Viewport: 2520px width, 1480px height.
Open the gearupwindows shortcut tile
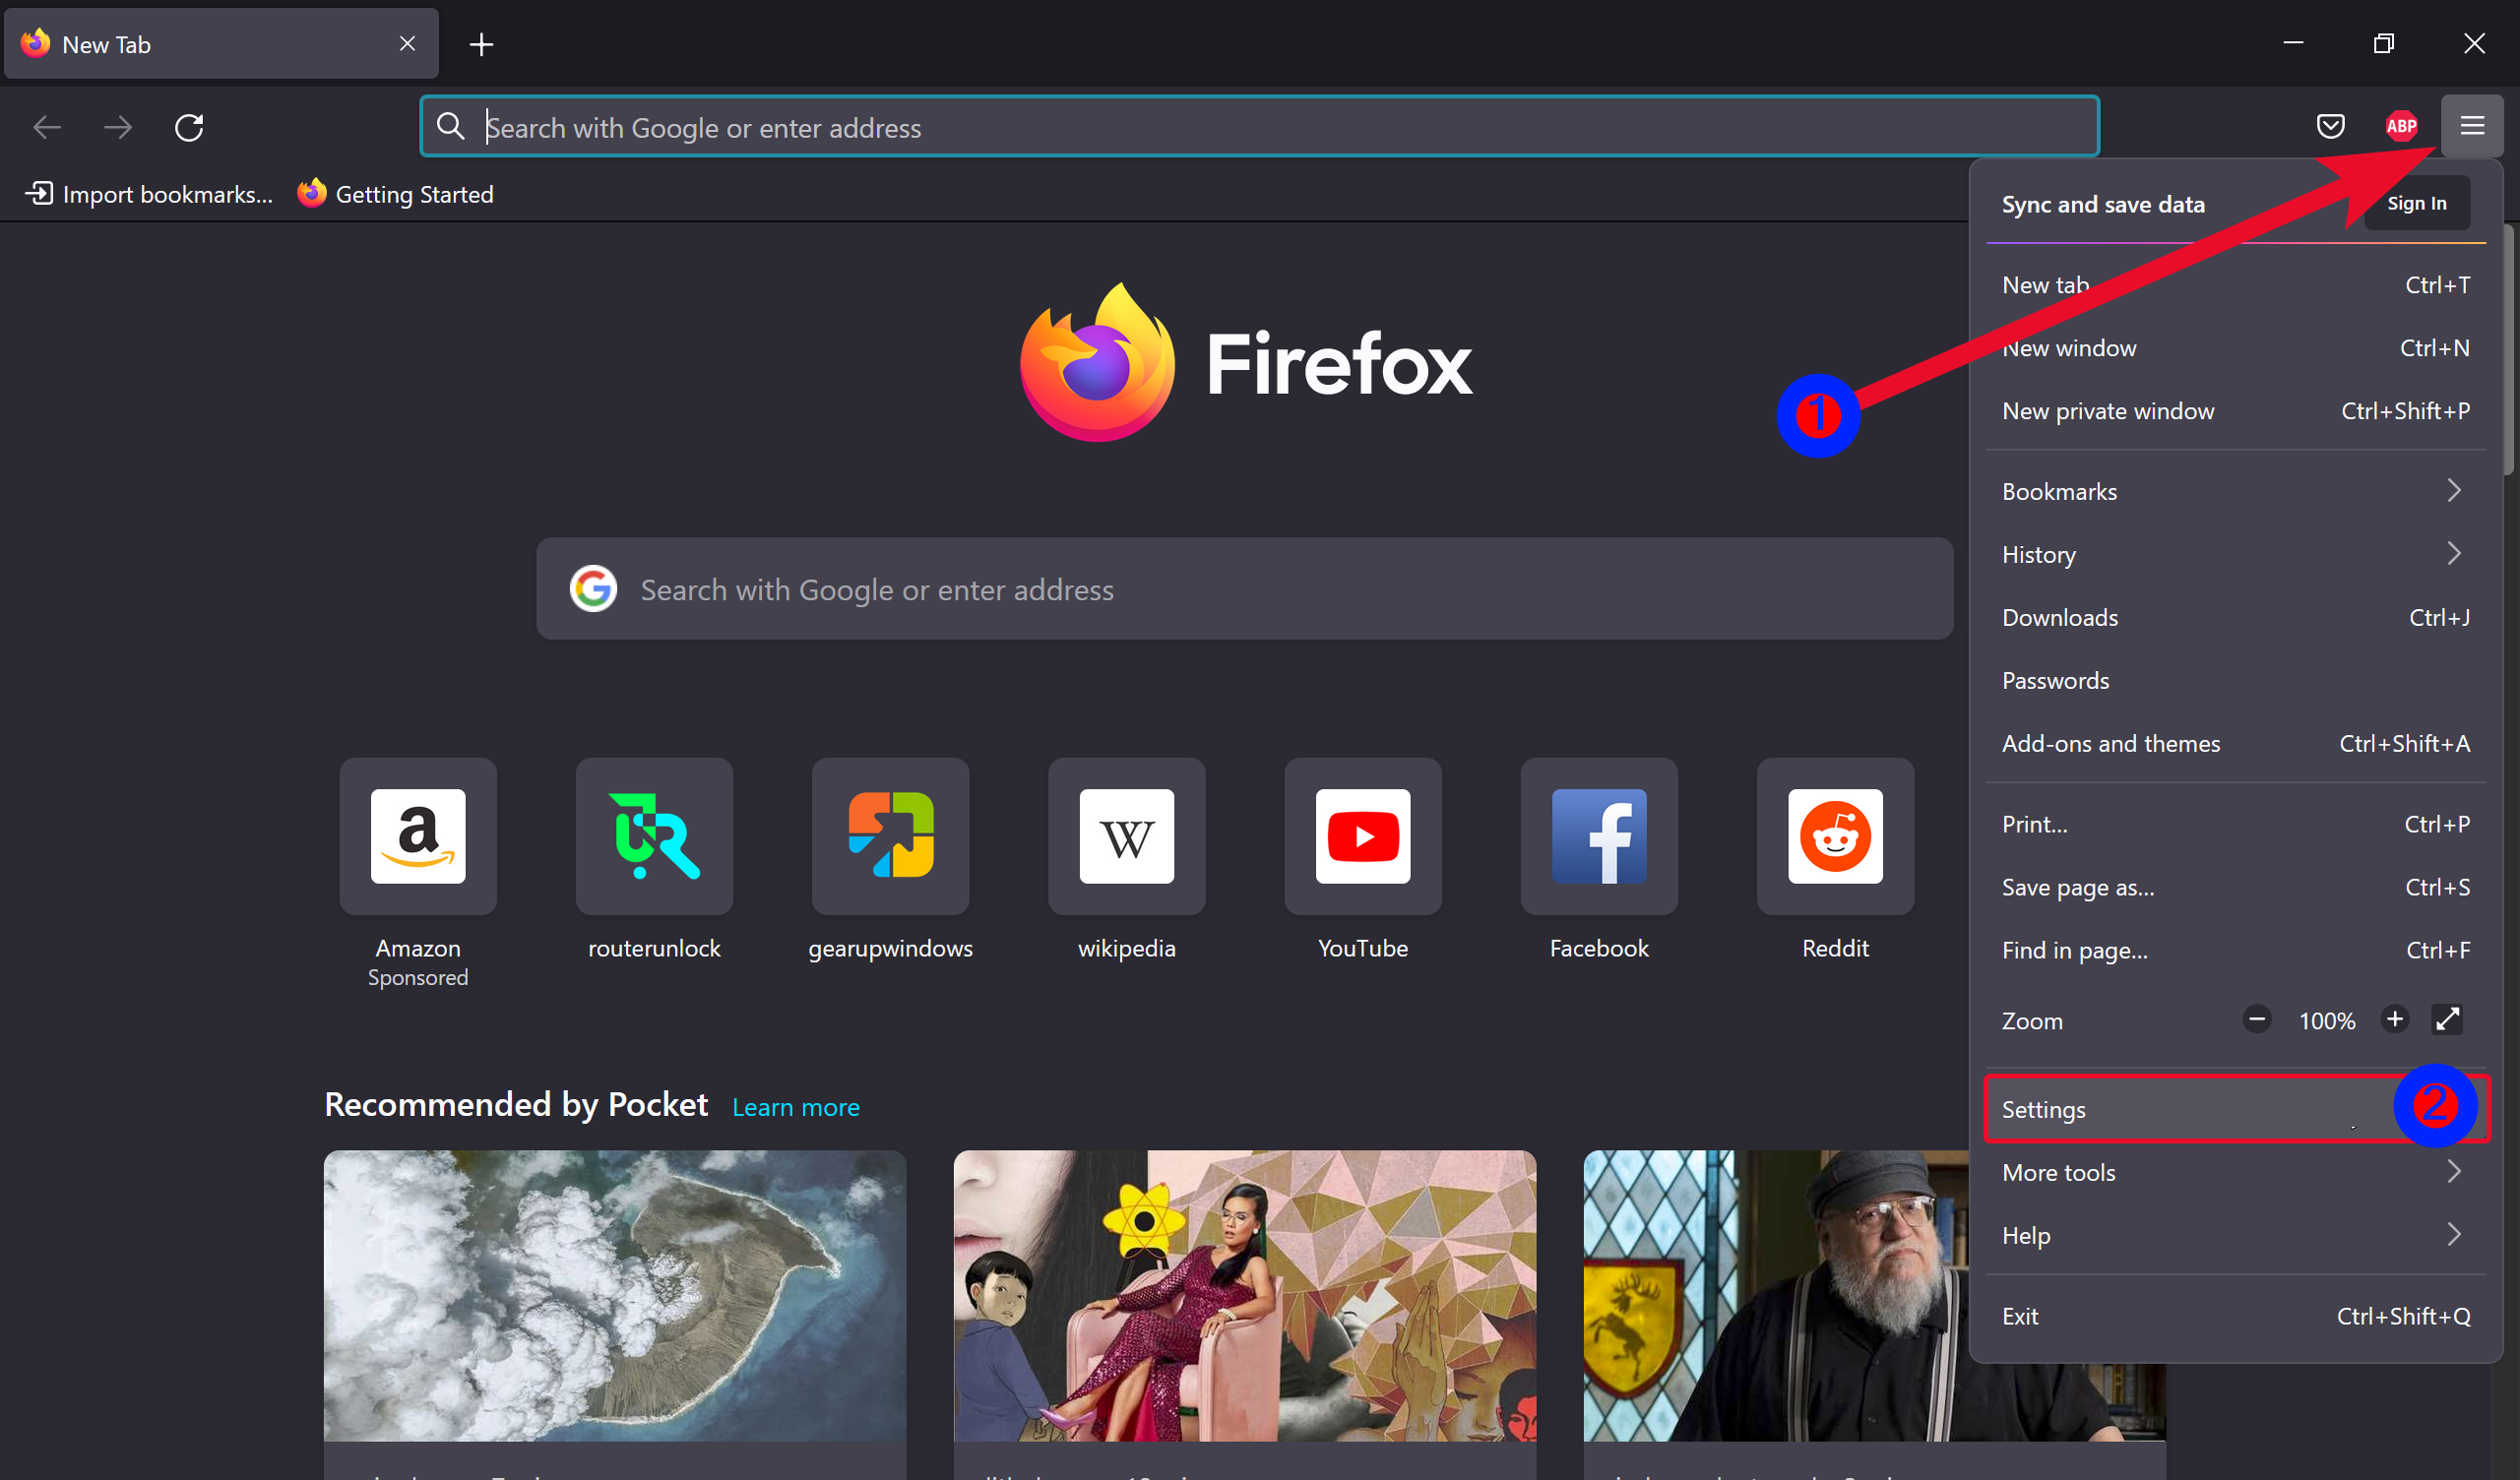tap(890, 836)
